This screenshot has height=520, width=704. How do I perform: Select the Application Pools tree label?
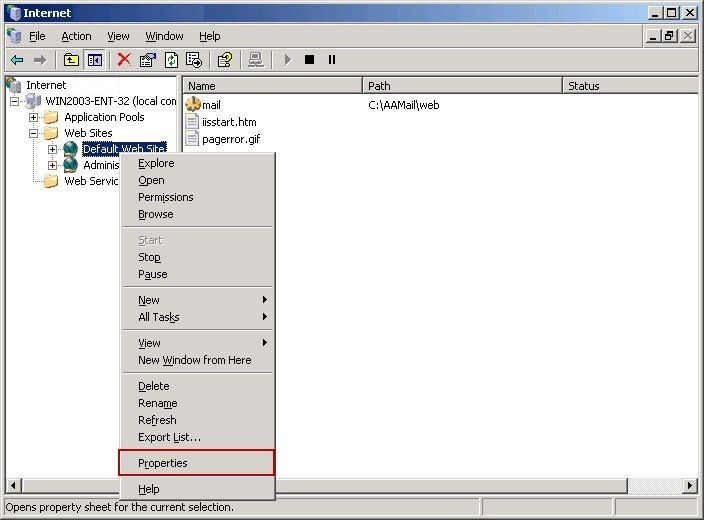point(104,117)
